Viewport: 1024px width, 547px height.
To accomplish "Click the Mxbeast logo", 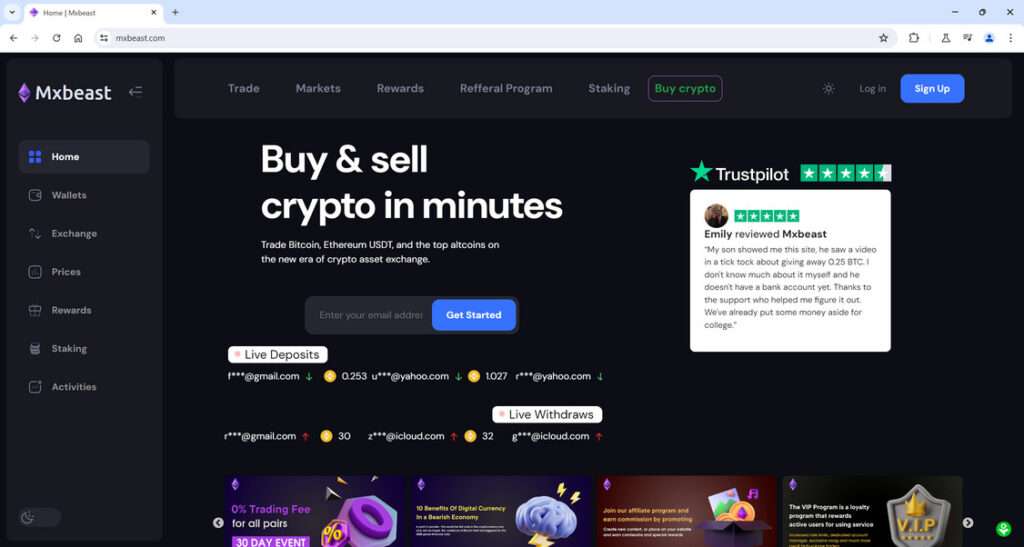I will [x=65, y=93].
